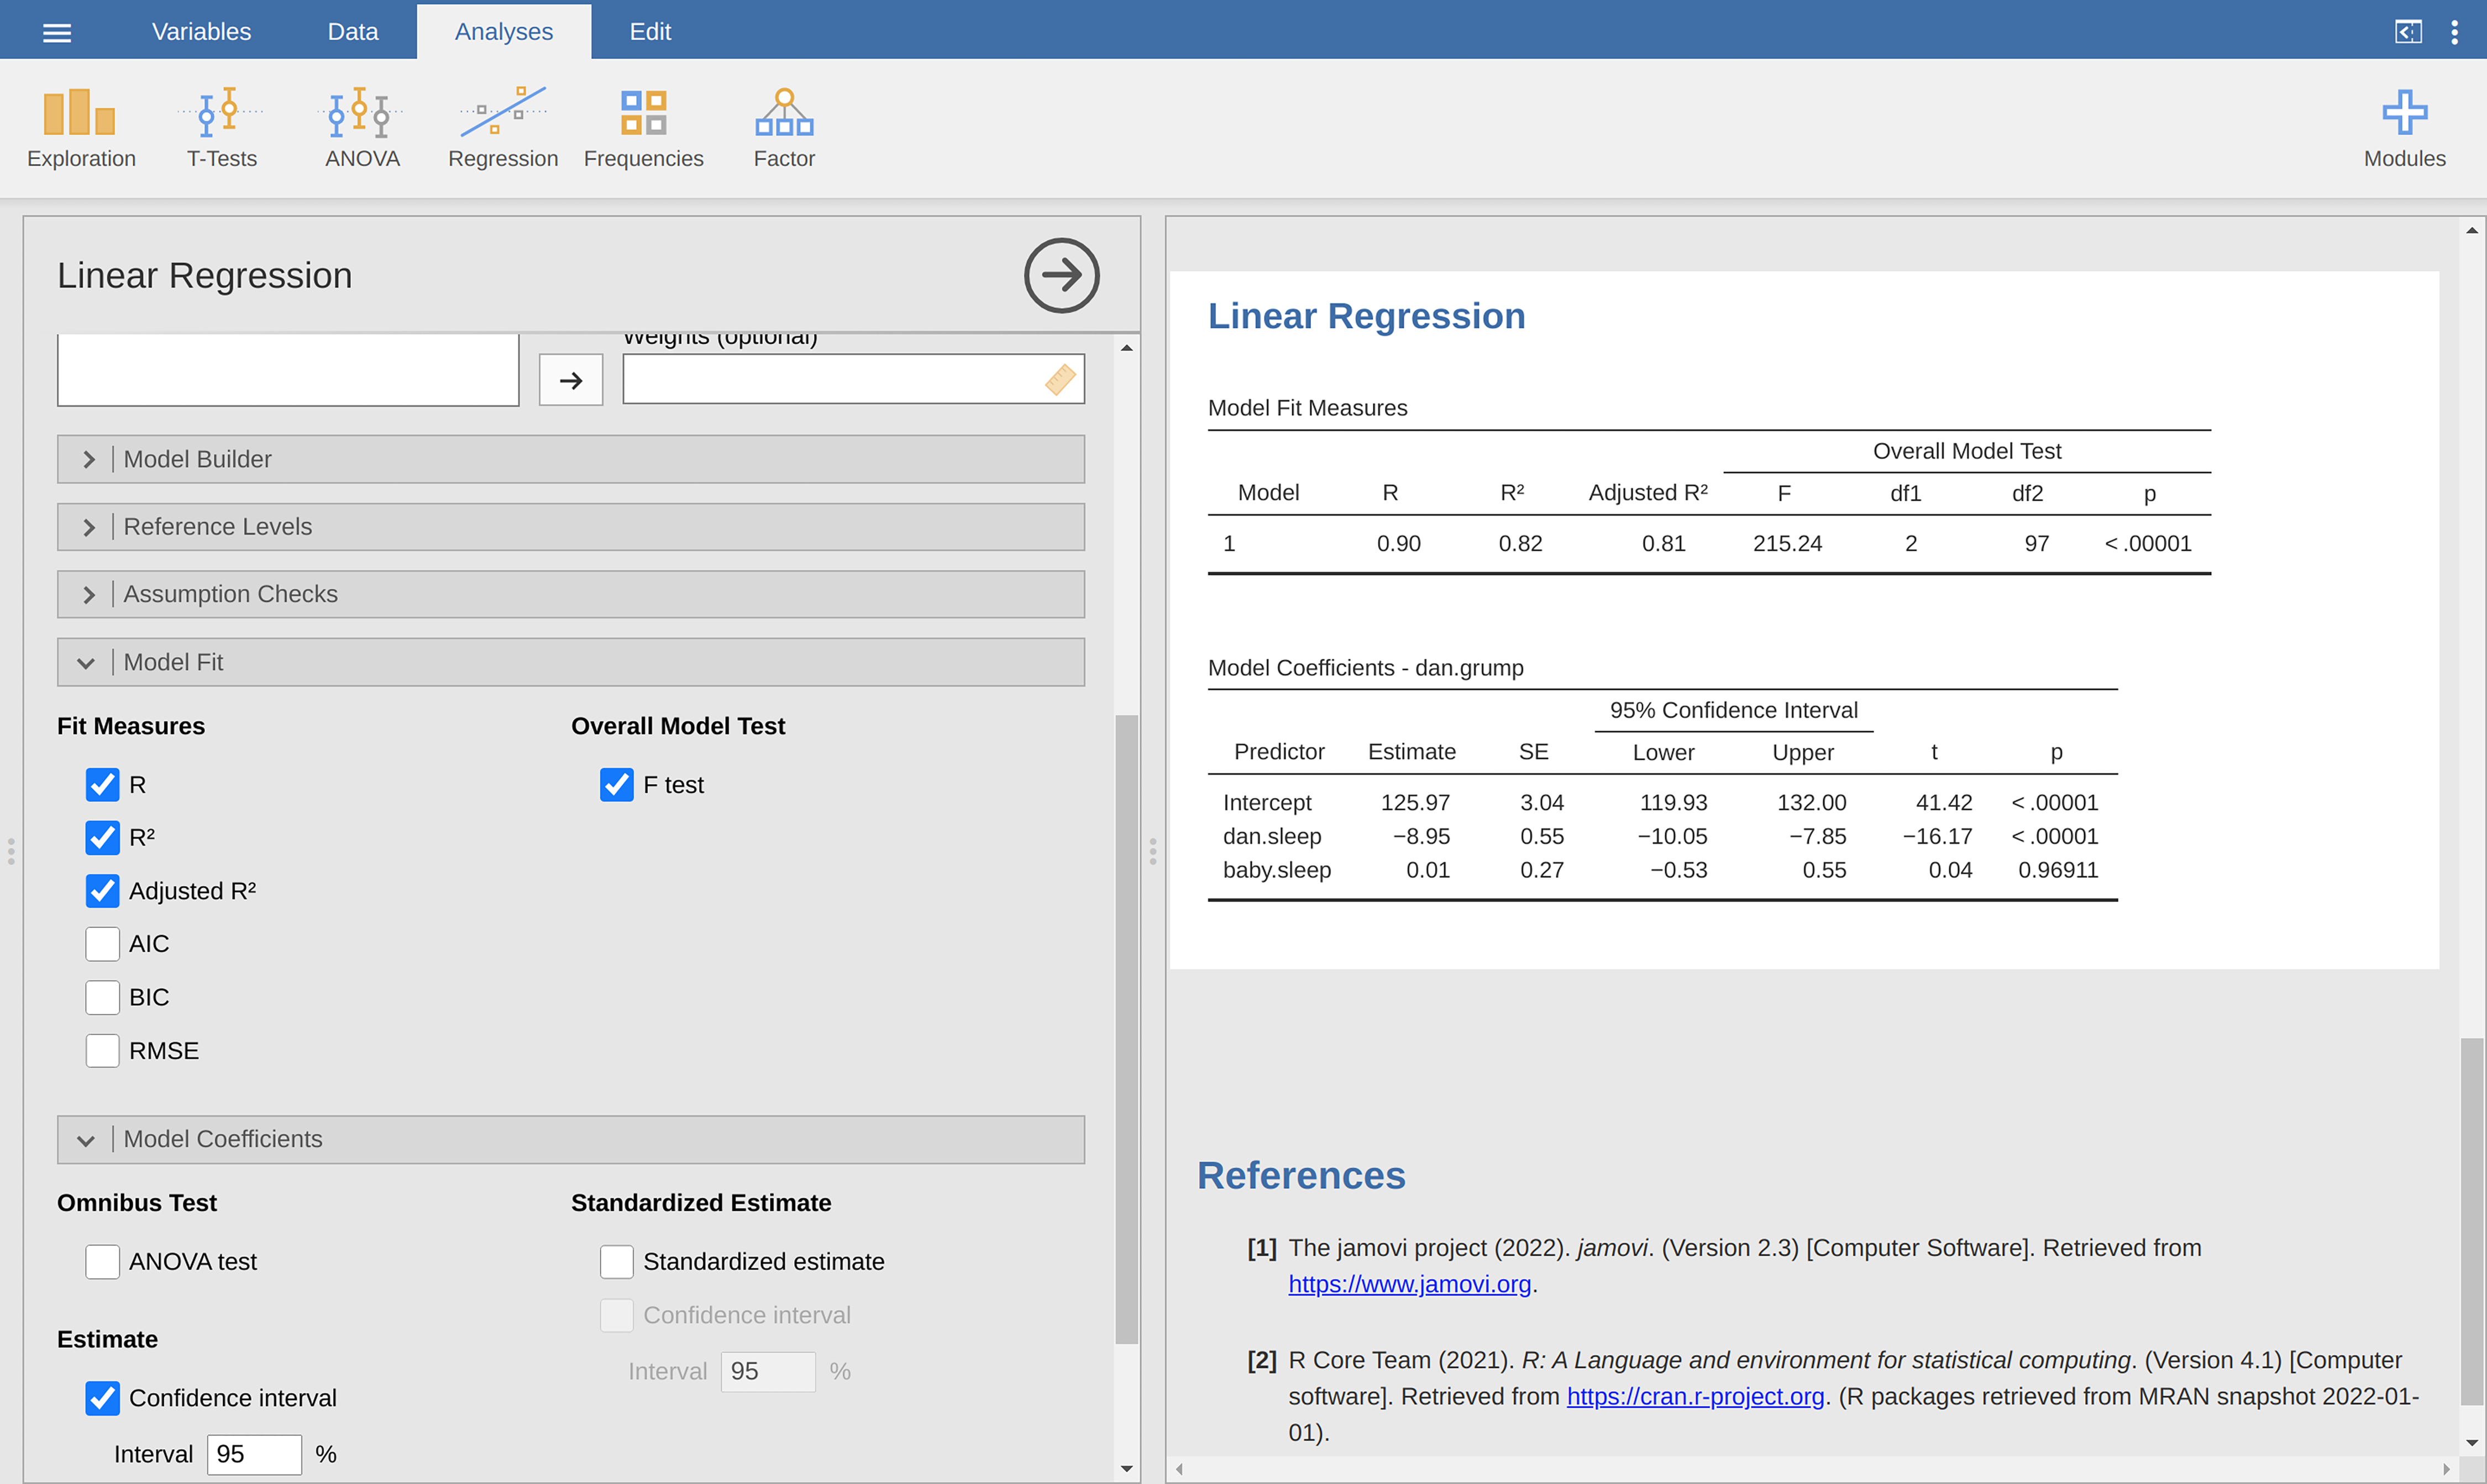Open the ANOVA analyses menu
This screenshot has width=2487, height=1484.
coord(362,128)
